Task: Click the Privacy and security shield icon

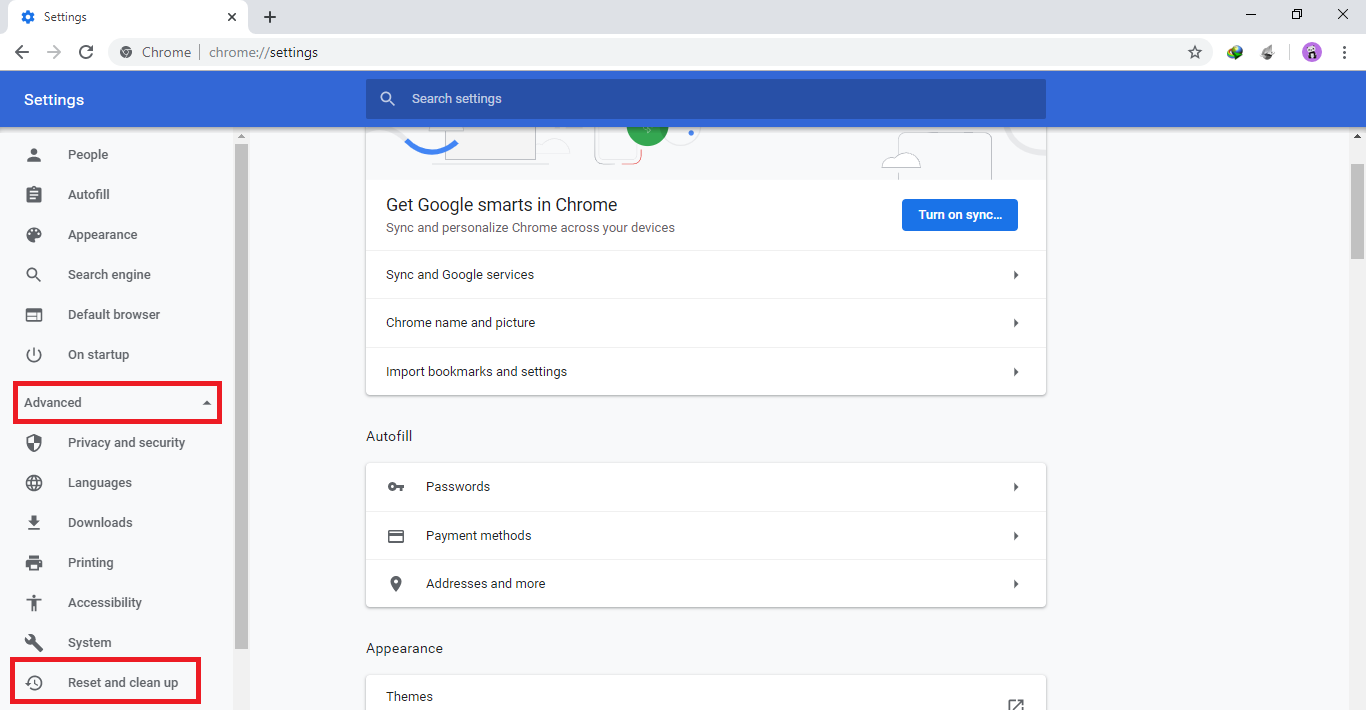Action: [x=34, y=443]
